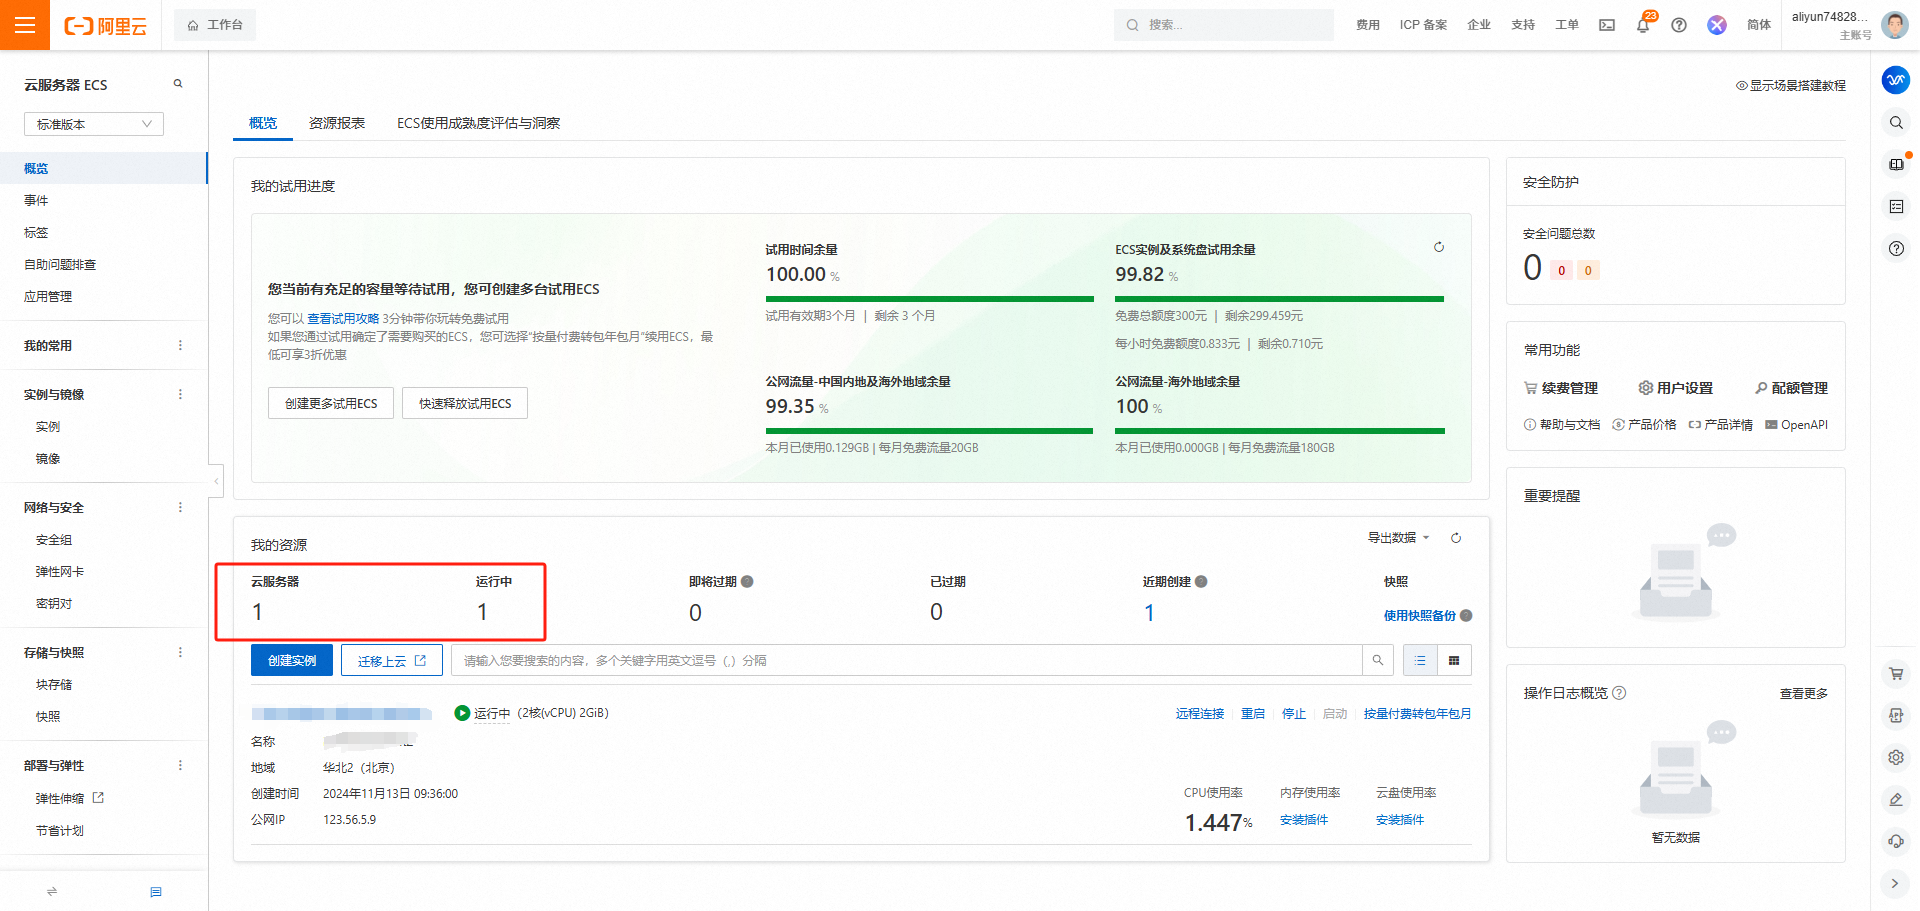Click the pencil feedback icon in right rail
This screenshot has height=911, width=1920.
click(1895, 799)
